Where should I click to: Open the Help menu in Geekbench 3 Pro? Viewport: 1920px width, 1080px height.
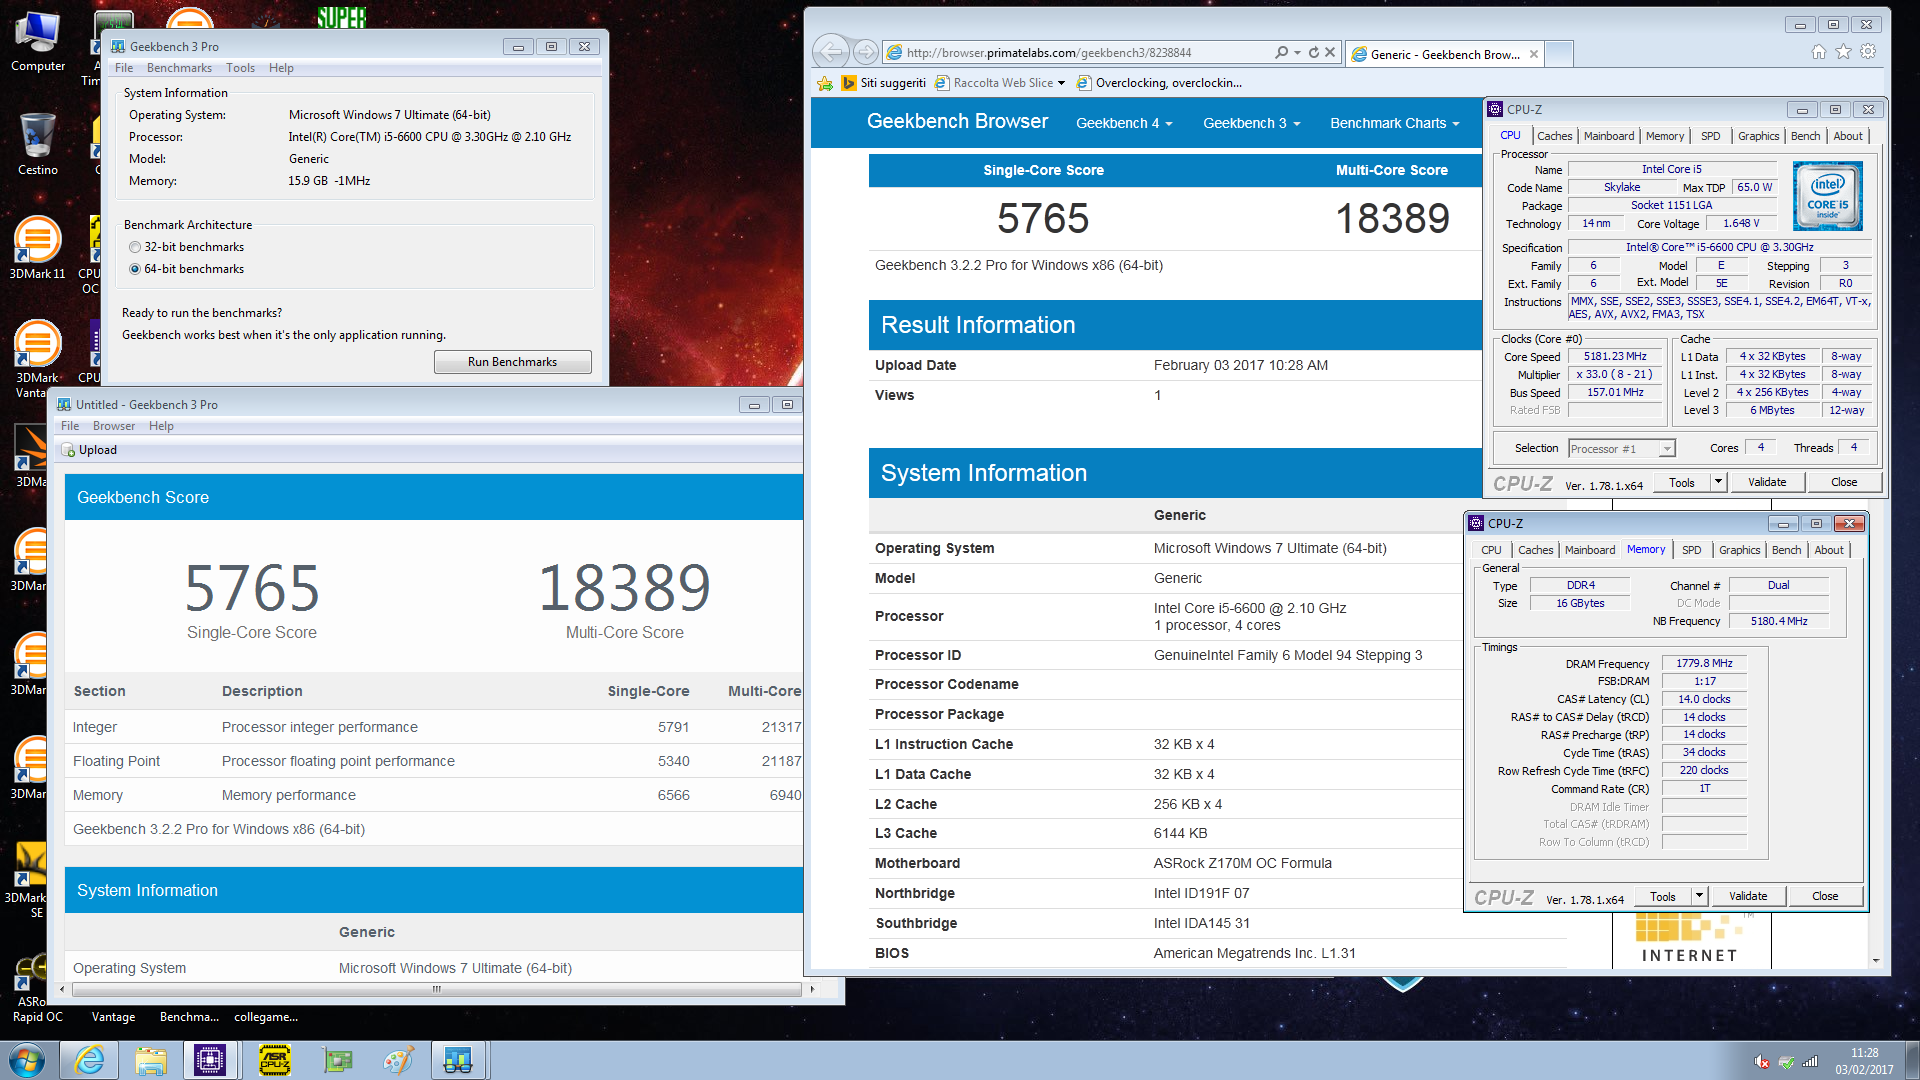281,68
